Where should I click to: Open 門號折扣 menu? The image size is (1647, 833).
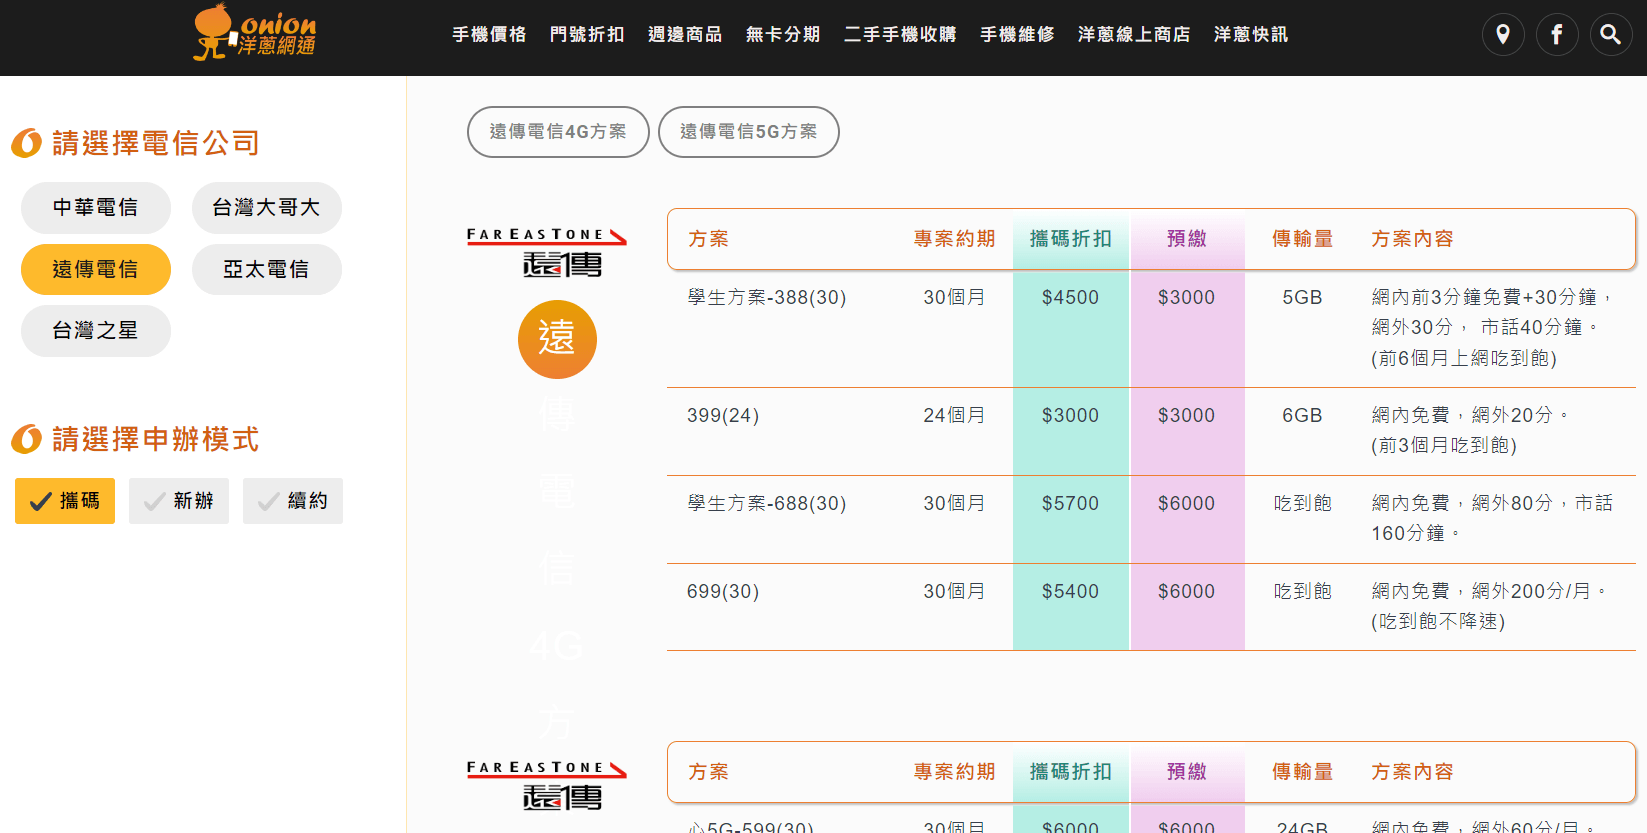[x=587, y=35]
